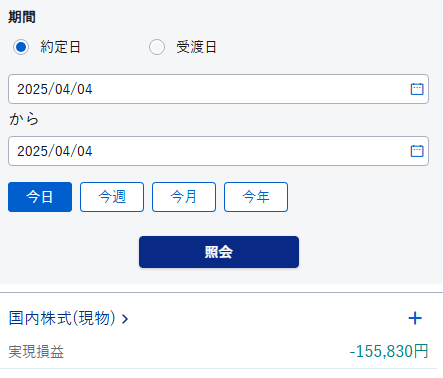Click the end date field below から
The width and height of the screenshot is (443, 378).
[218, 151]
